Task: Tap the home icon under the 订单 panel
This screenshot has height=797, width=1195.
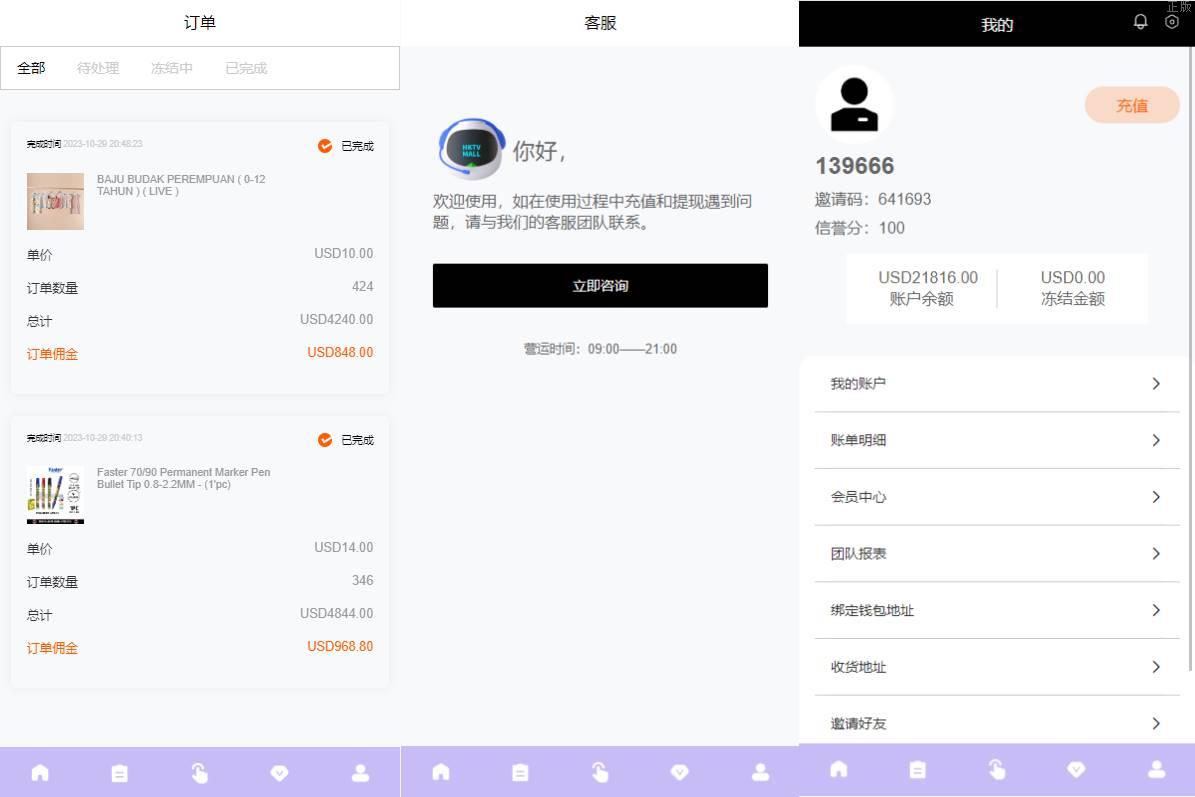Action: 40,773
